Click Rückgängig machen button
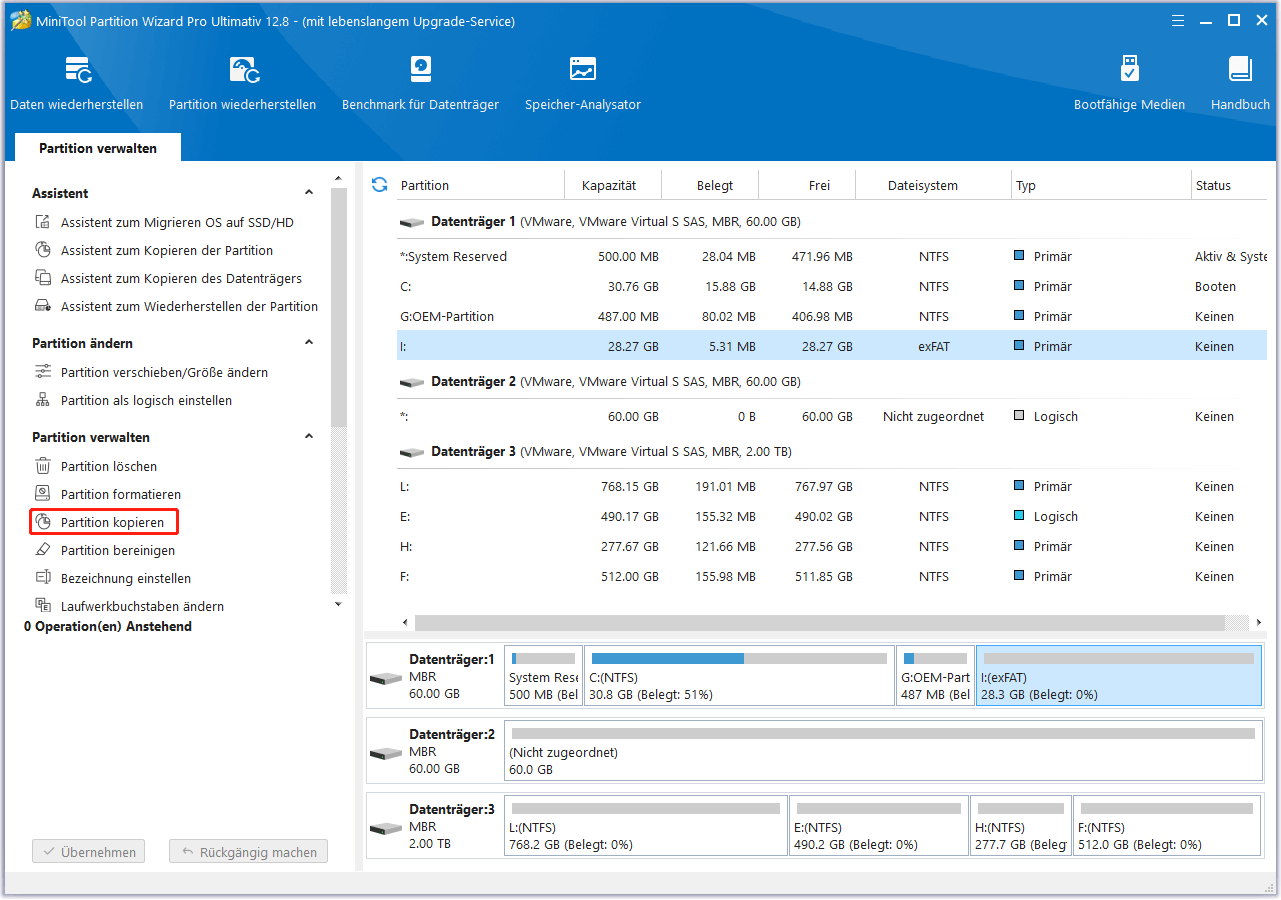 tap(248, 853)
